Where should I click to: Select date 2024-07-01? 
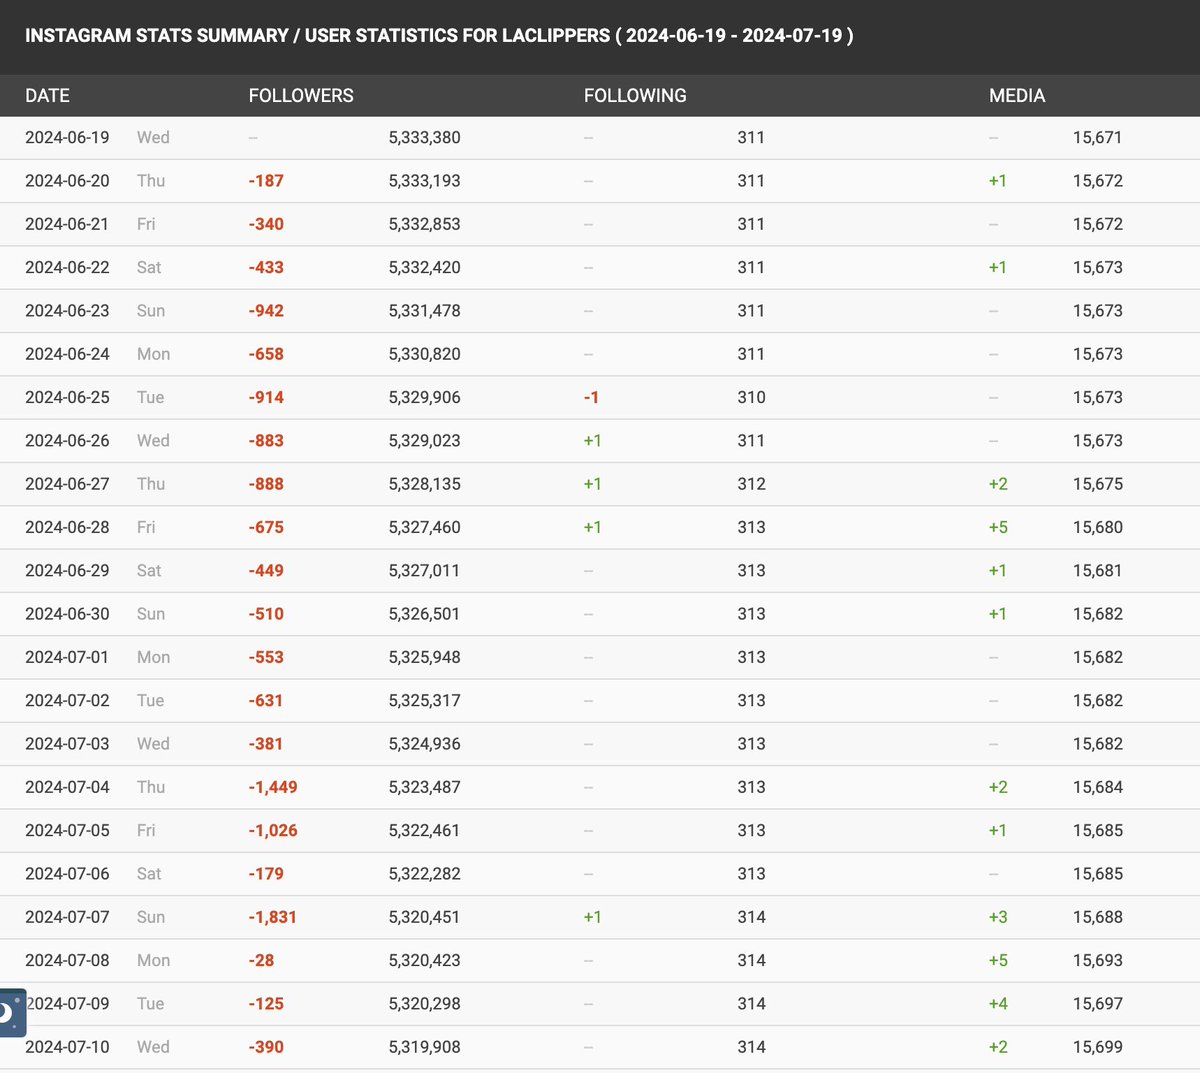(x=67, y=657)
